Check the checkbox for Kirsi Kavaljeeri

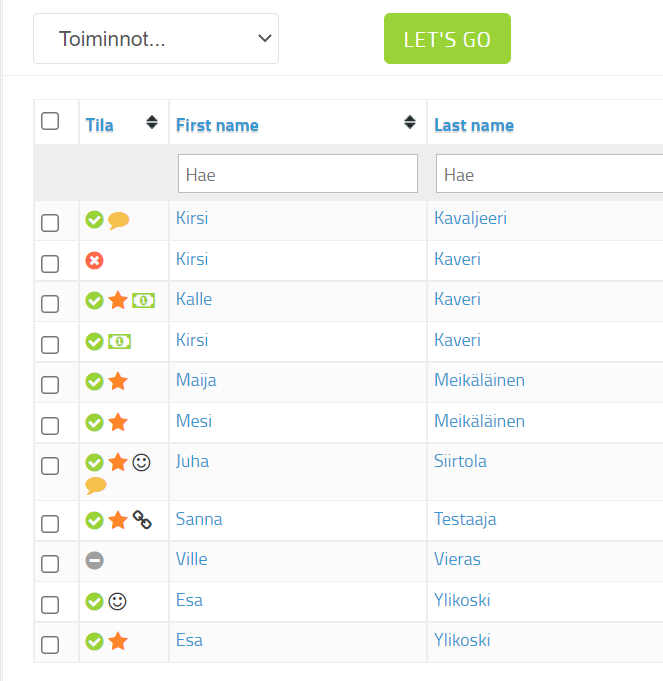50,223
